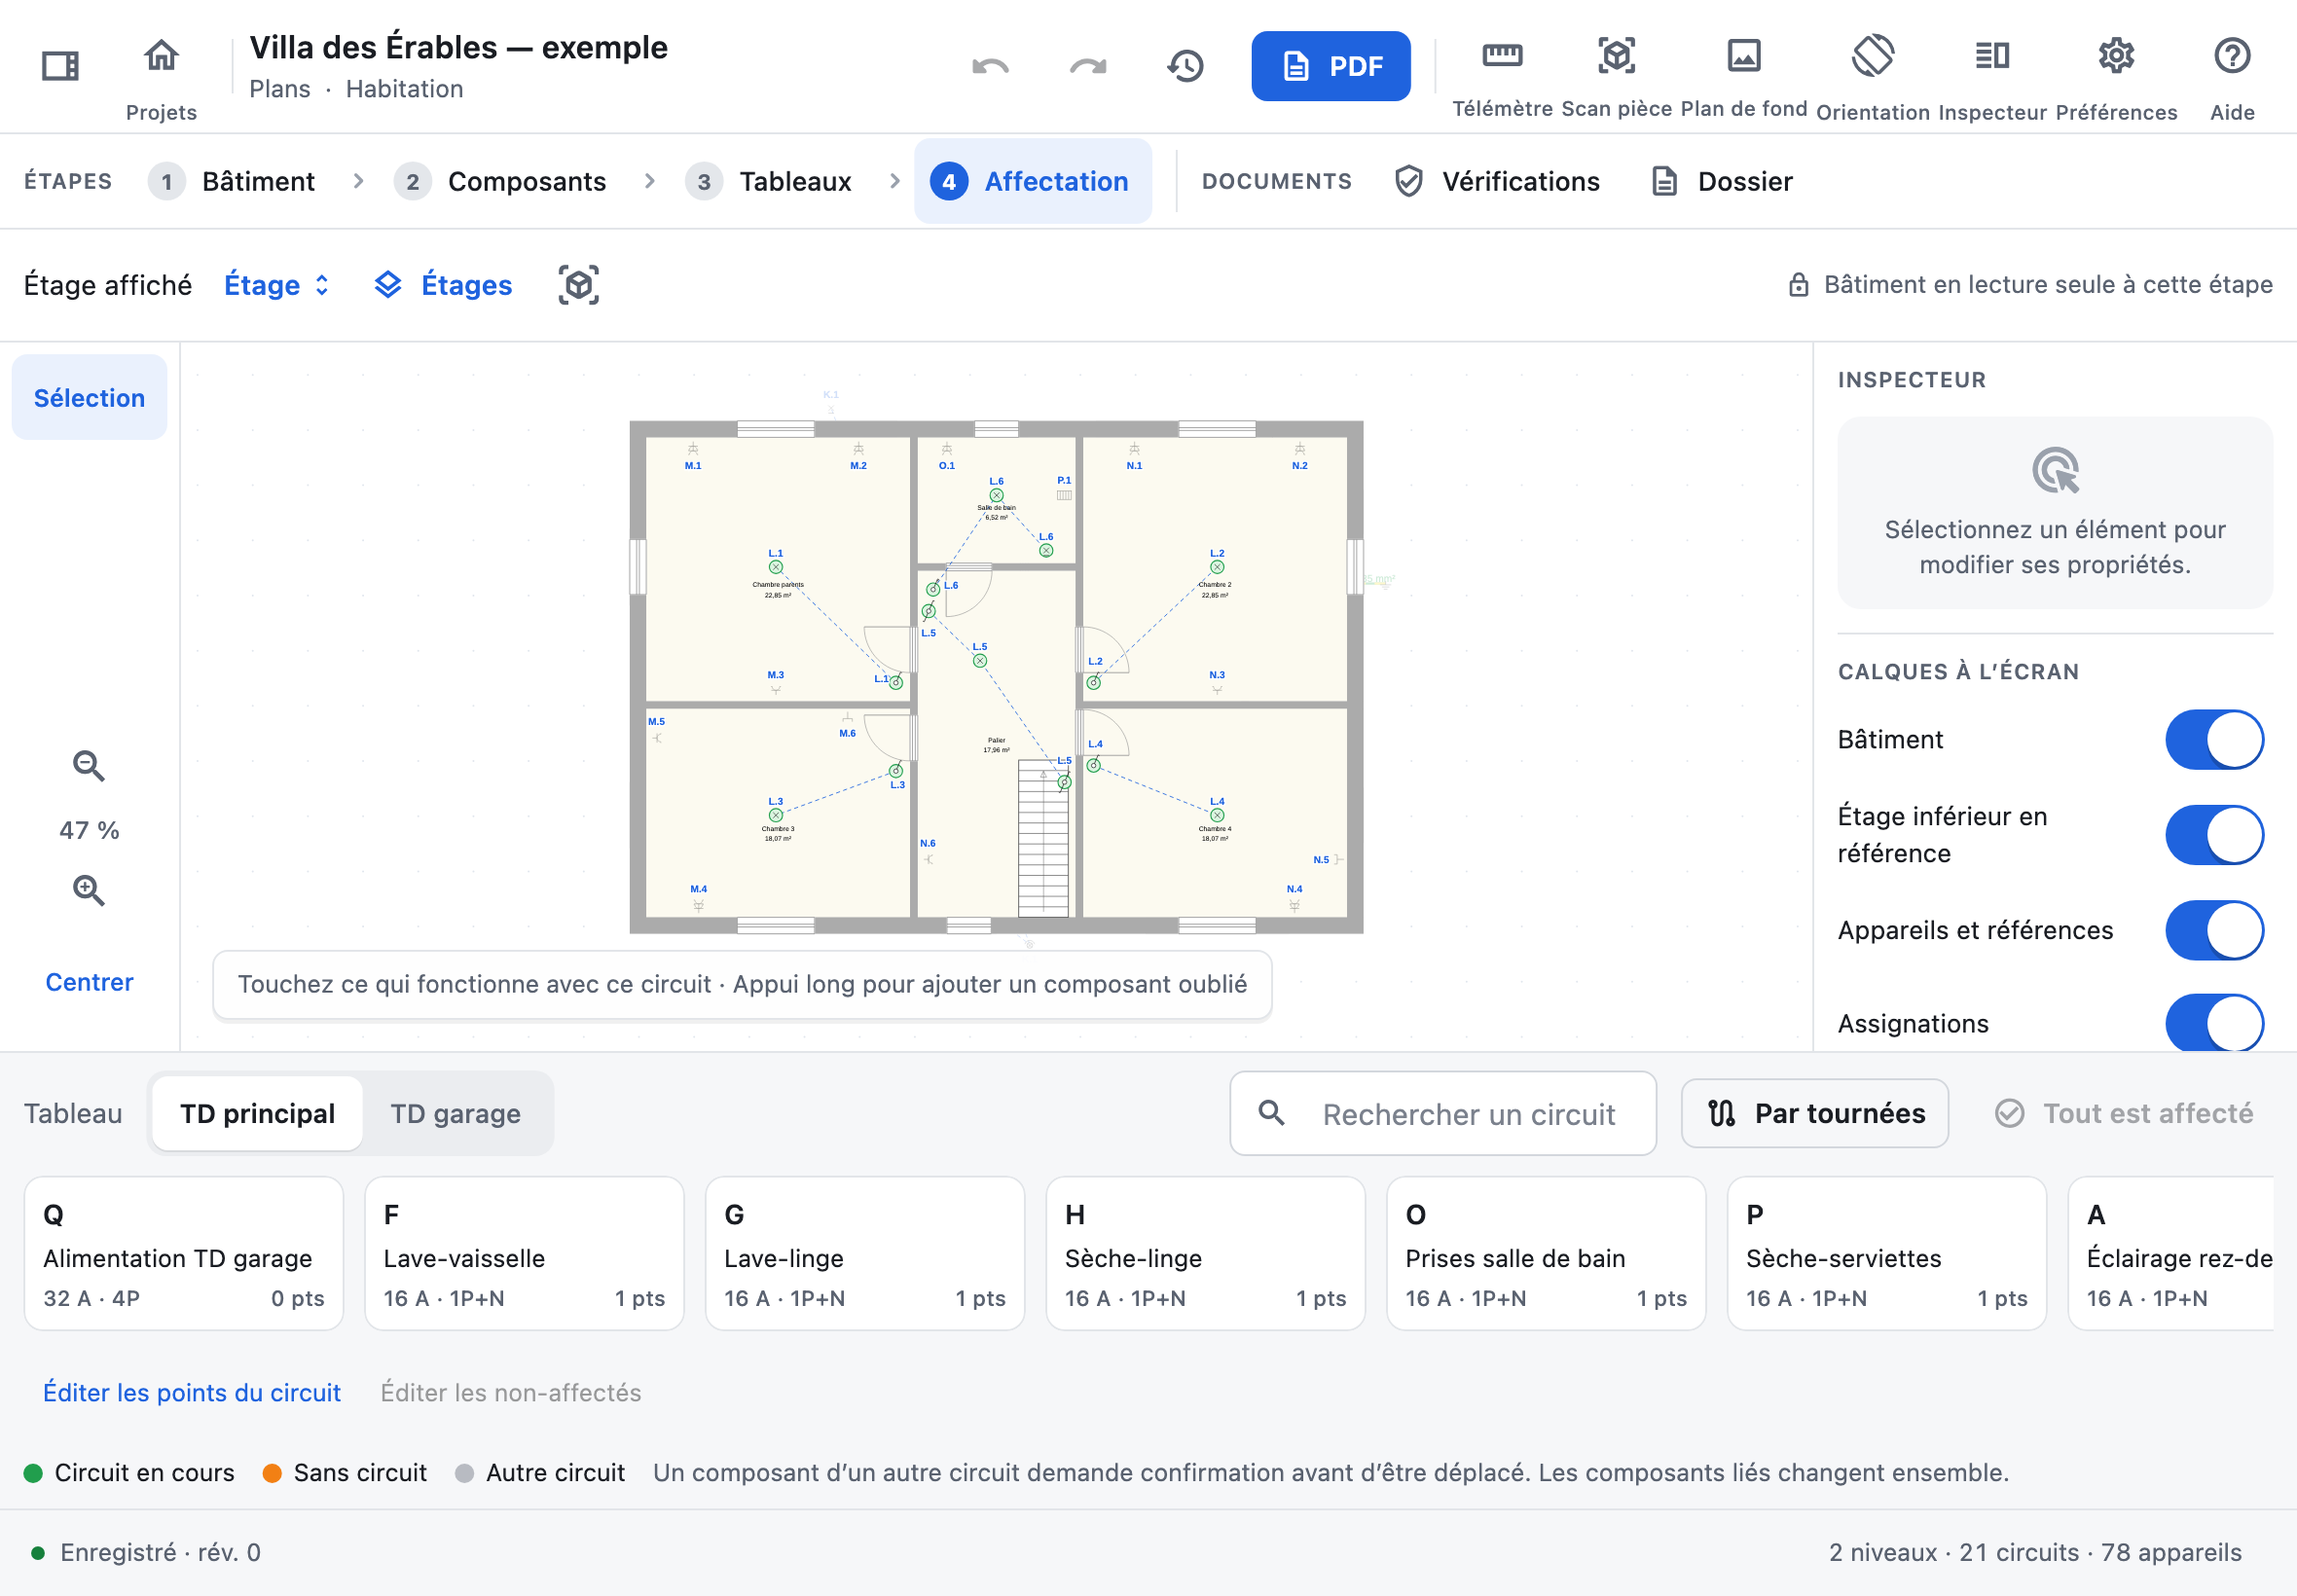Viewport: 2297px width, 1596px height.
Task: Go to step 1 Bâtiment
Action: [x=231, y=182]
